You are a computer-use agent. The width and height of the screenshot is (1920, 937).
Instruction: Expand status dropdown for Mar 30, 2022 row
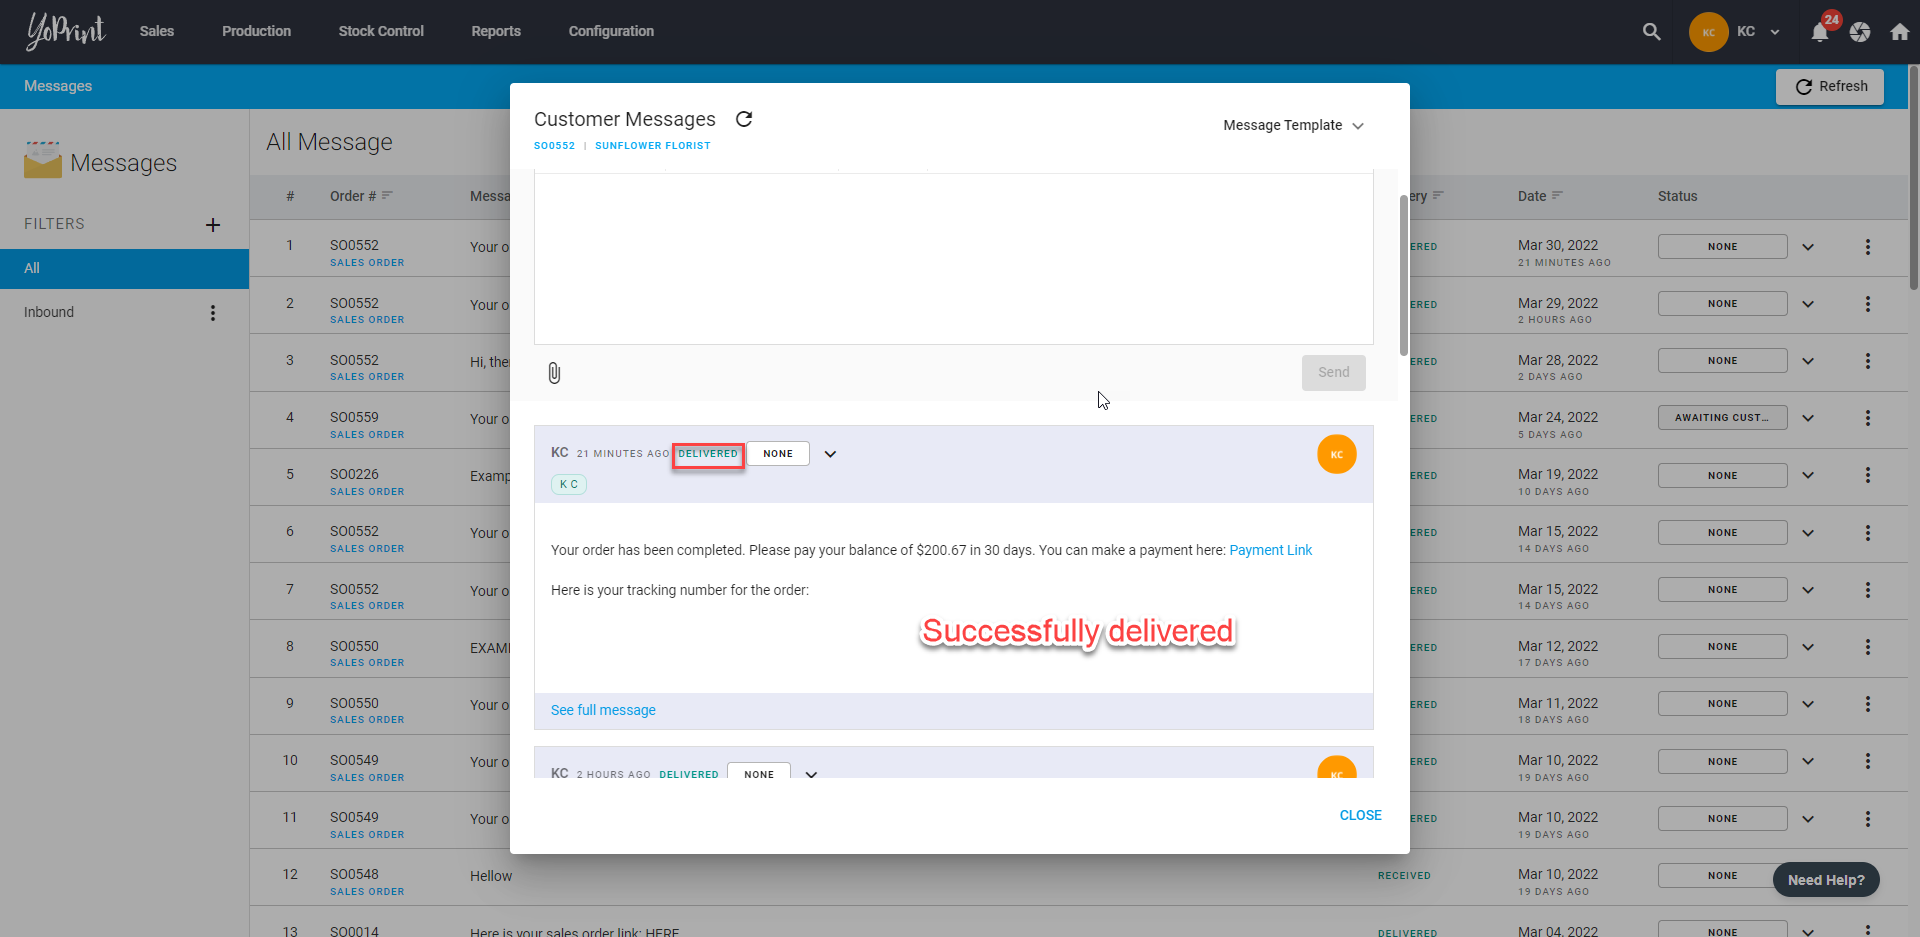[x=1808, y=247]
